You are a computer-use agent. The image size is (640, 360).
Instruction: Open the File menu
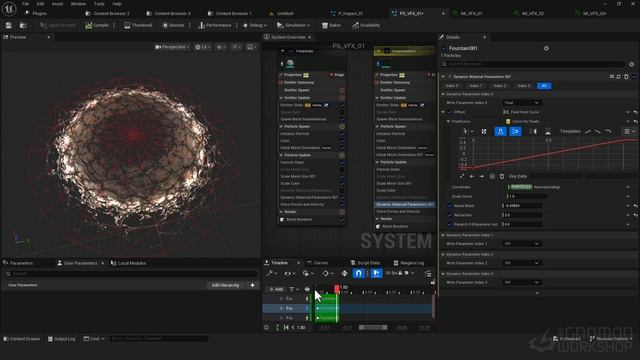(25, 4)
